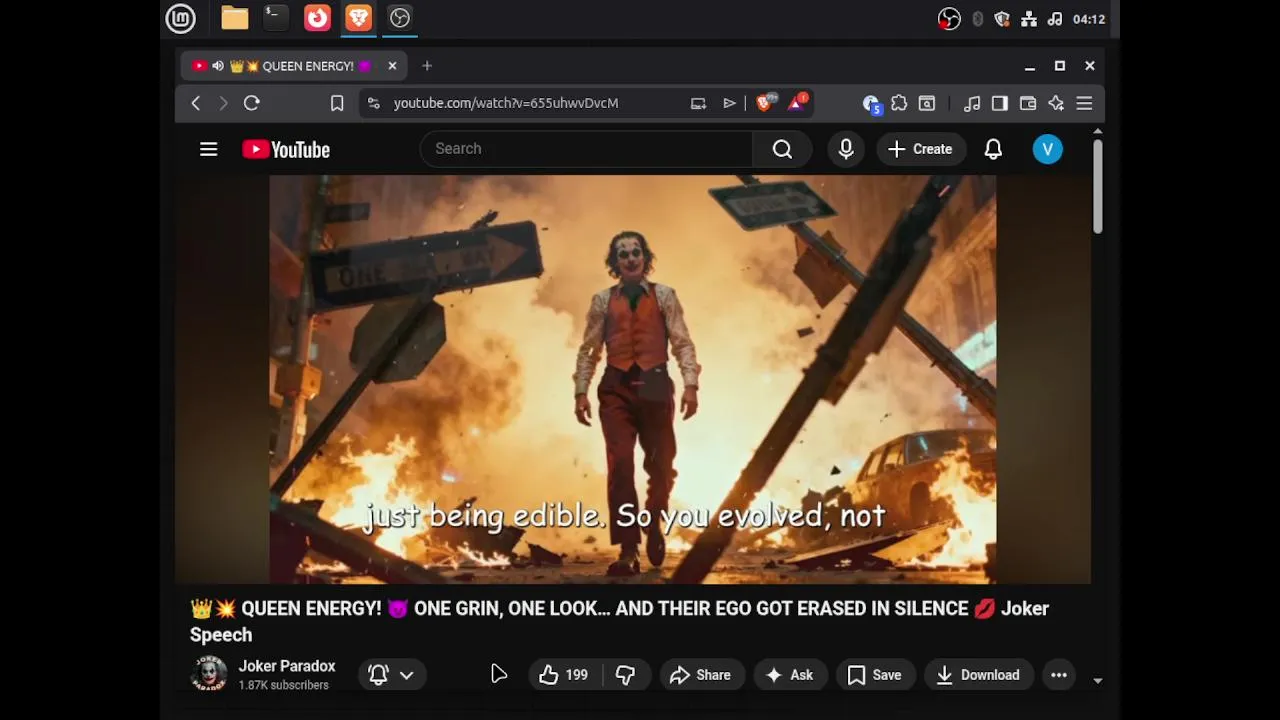Focus the YouTube Search input field

587,149
